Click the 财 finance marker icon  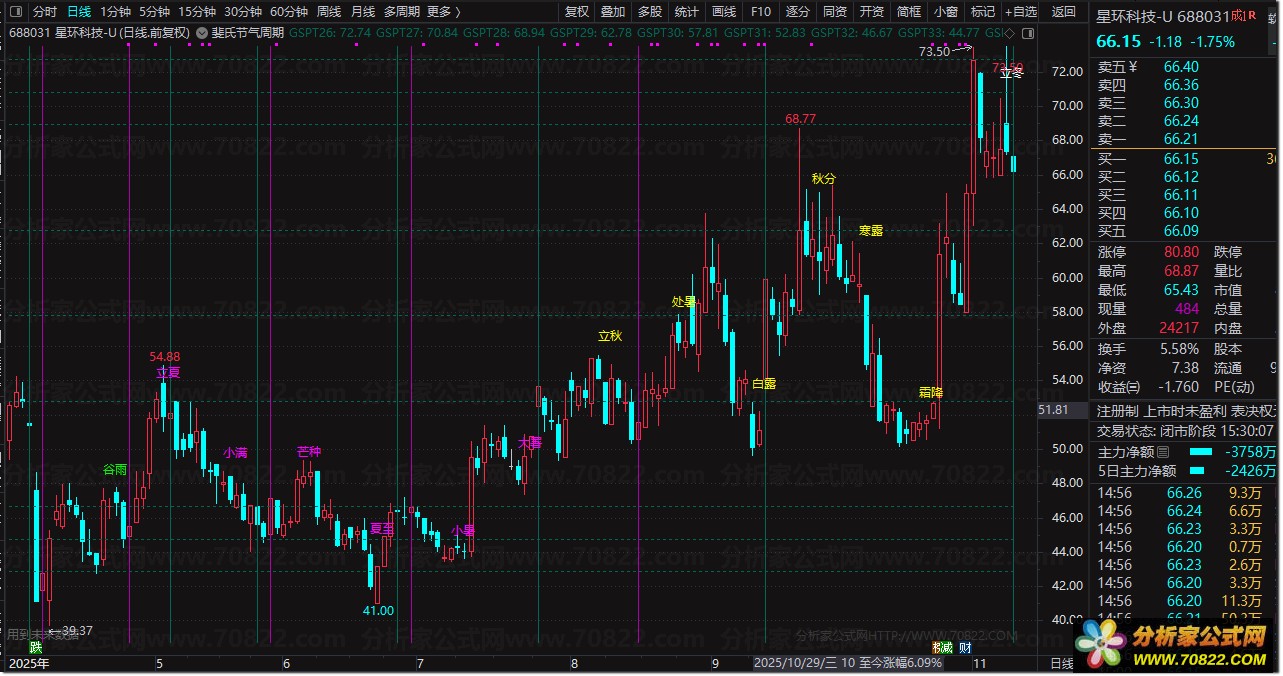[x=965, y=648]
